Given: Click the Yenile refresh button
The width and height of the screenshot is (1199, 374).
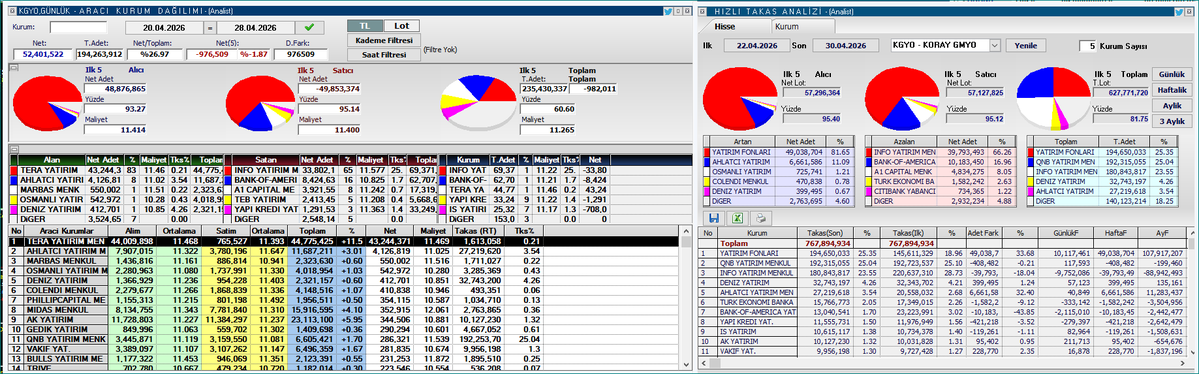Looking at the screenshot, I should tap(1025, 46).
